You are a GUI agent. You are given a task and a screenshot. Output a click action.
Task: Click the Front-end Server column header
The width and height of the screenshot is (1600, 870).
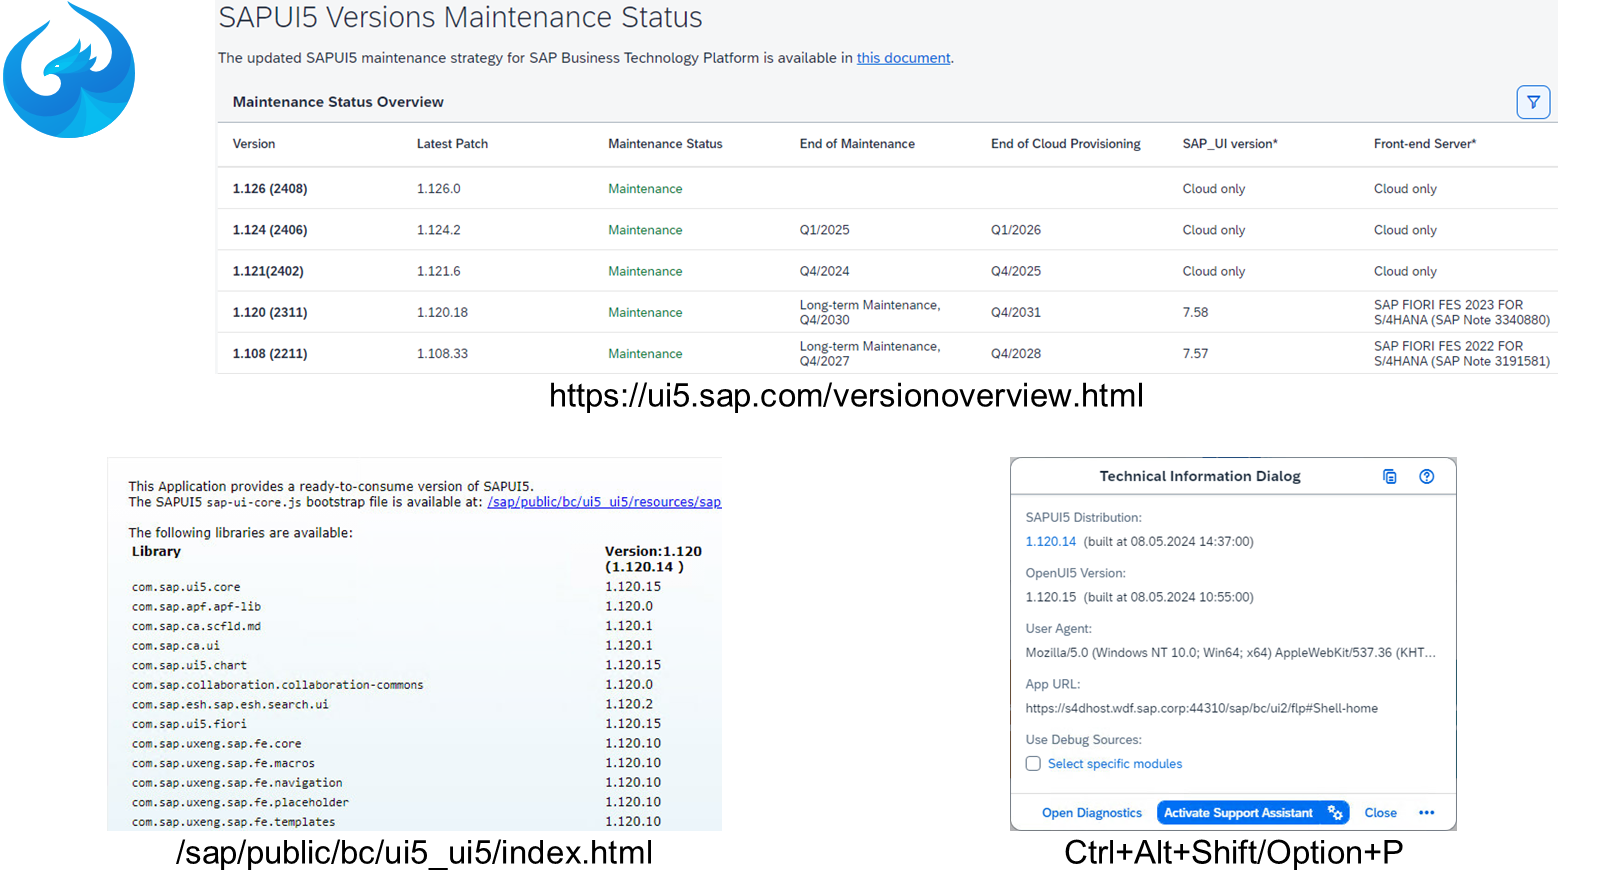1425,144
